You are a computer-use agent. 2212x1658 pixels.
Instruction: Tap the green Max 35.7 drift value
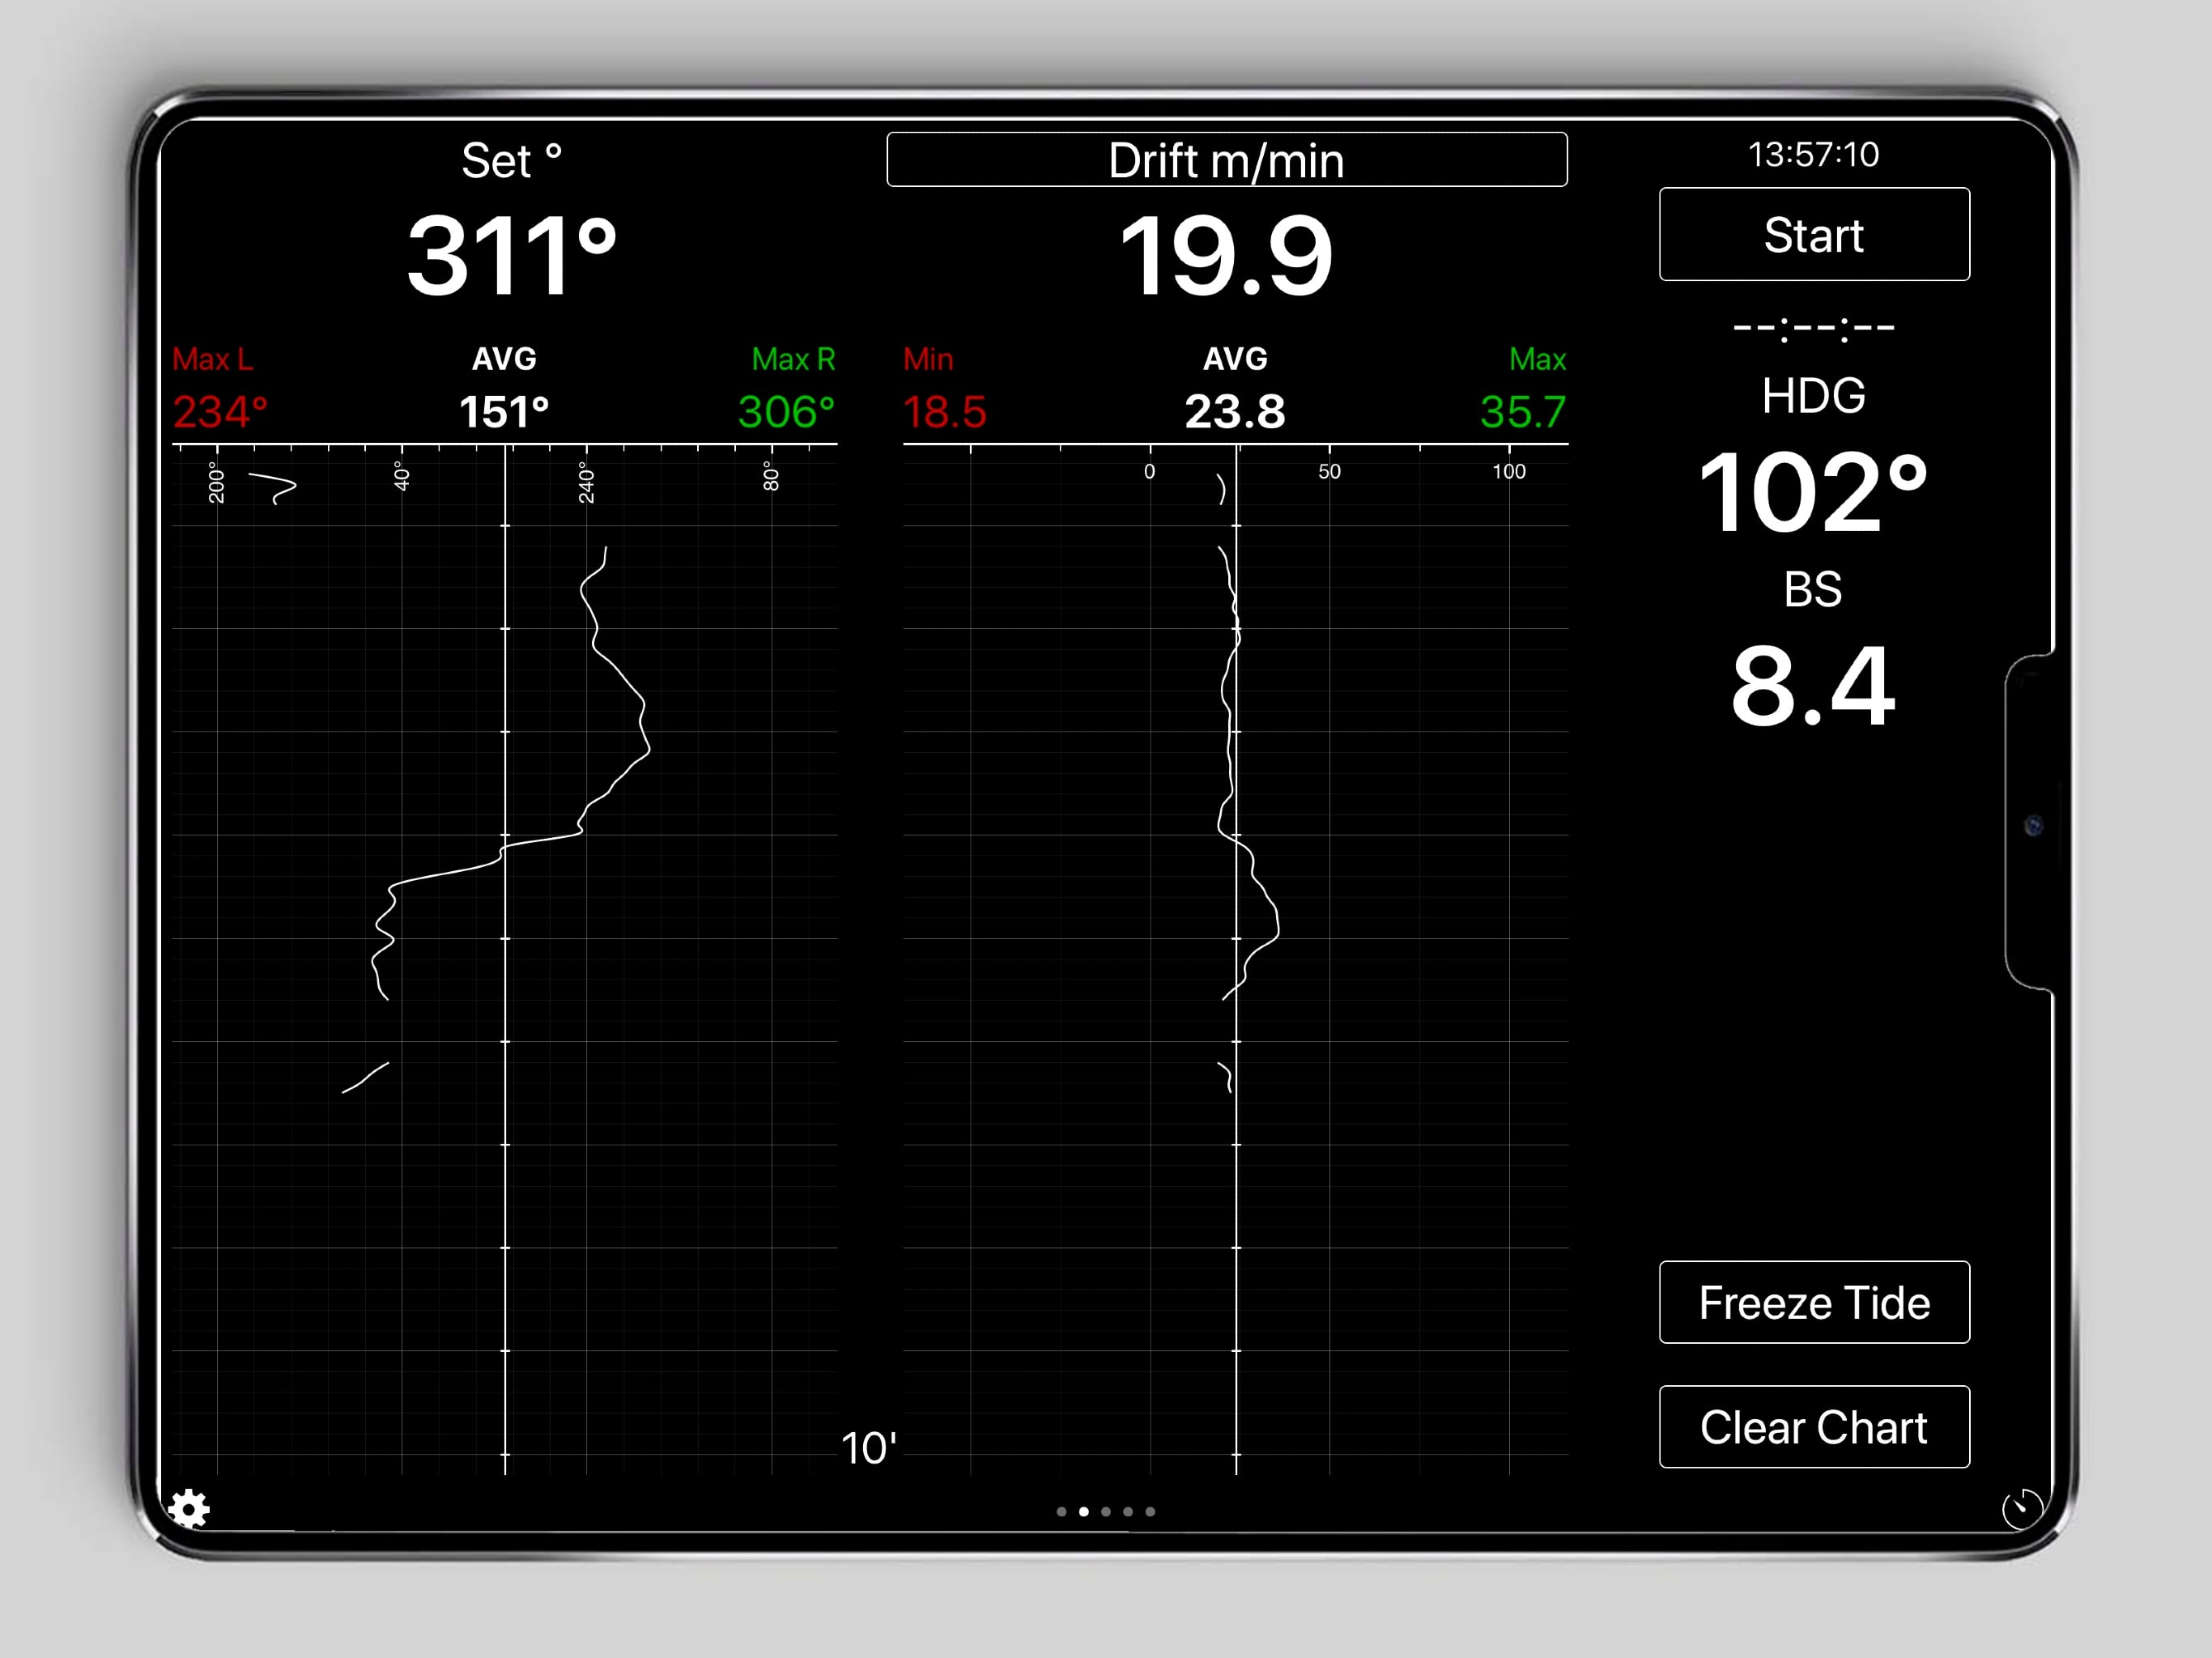pos(1522,411)
